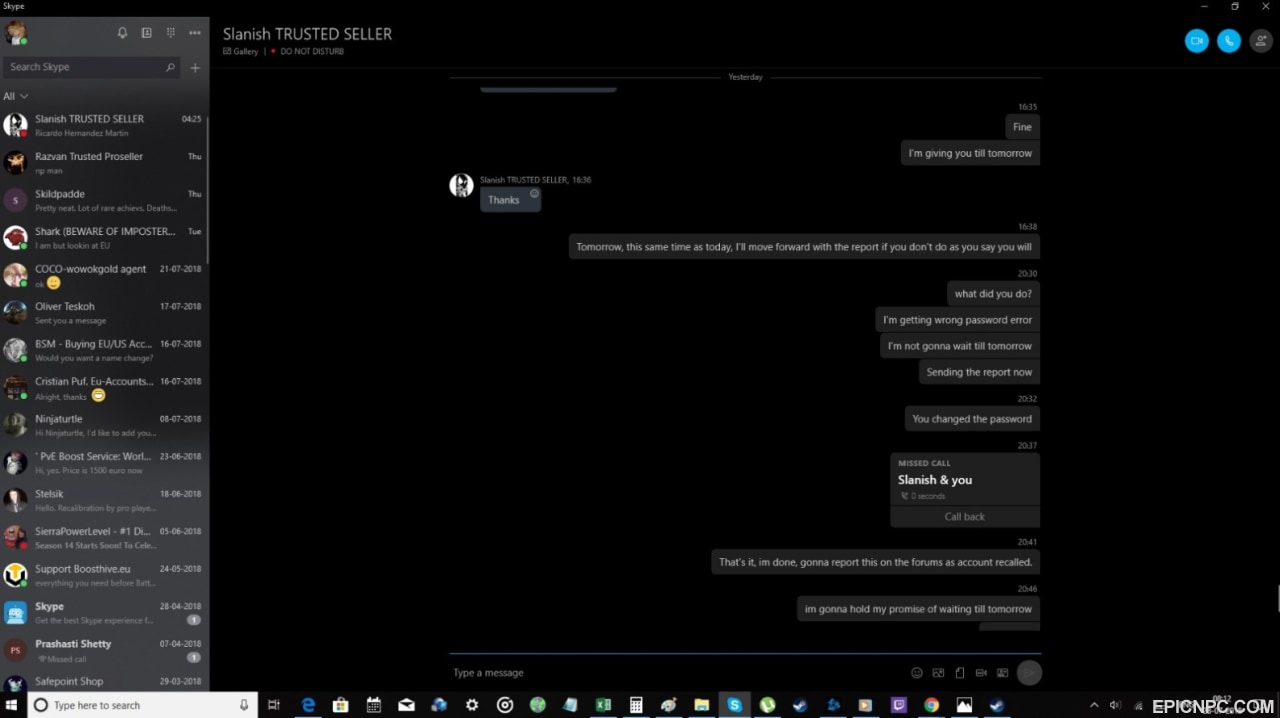
Task: Click the "I'm giving you till tomorrow" message
Action: pyautogui.click(x=970, y=153)
